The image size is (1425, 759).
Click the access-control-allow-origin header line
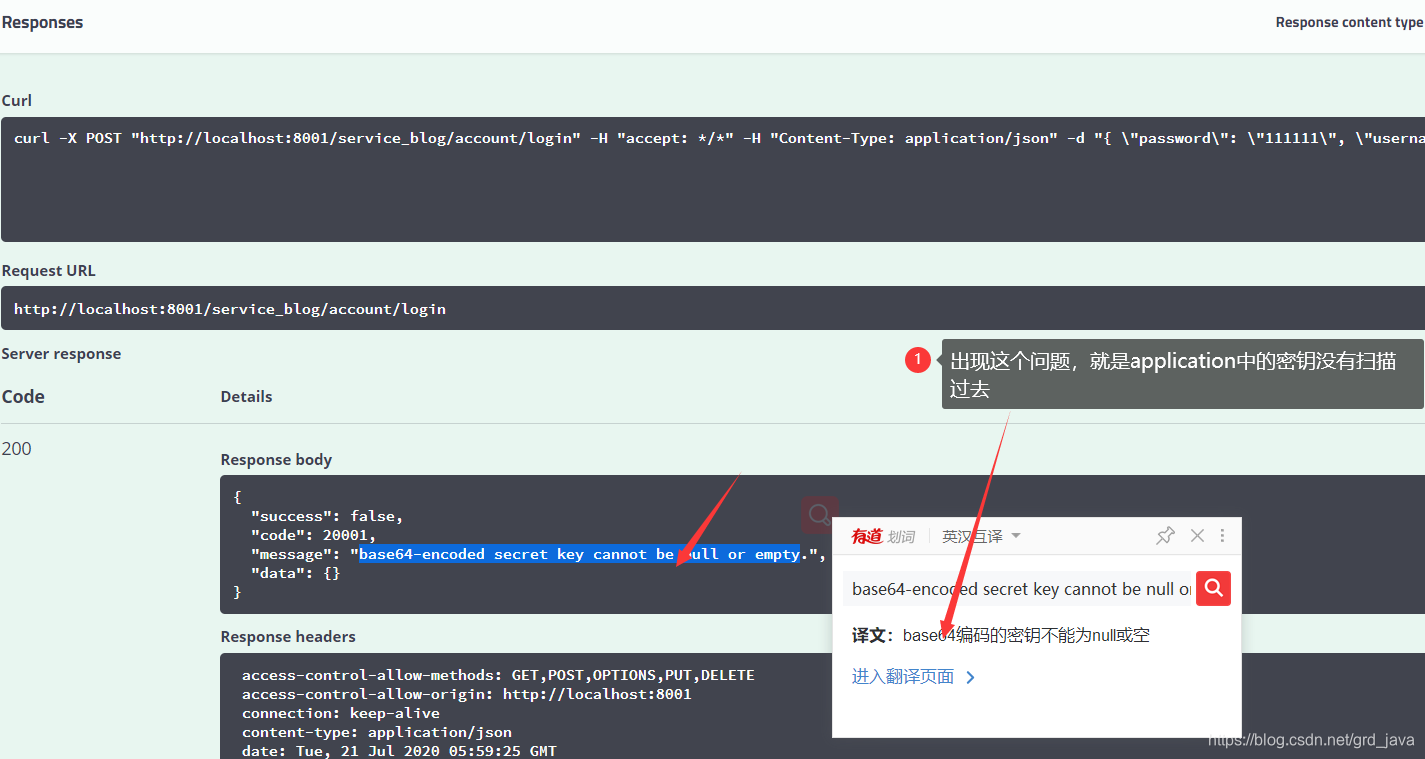(x=466, y=694)
